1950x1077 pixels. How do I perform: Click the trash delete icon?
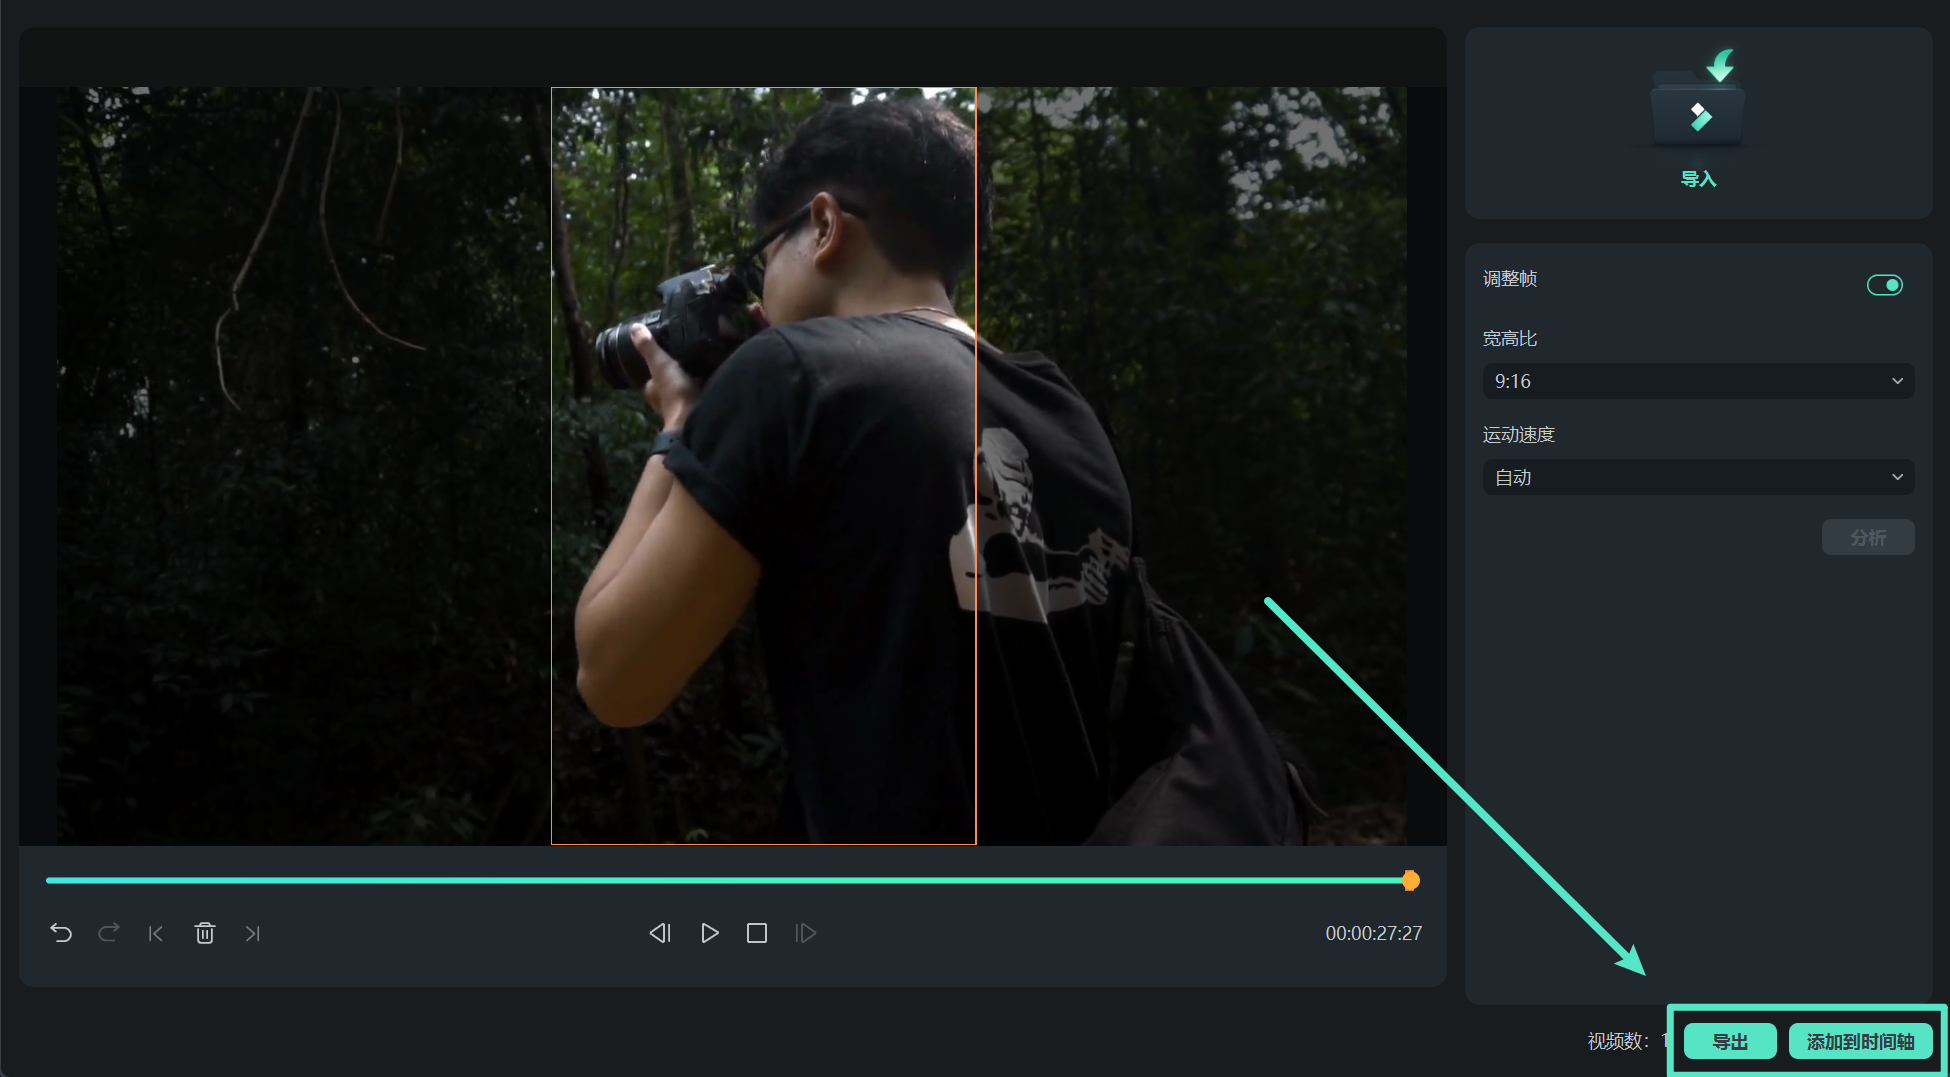pos(205,933)
